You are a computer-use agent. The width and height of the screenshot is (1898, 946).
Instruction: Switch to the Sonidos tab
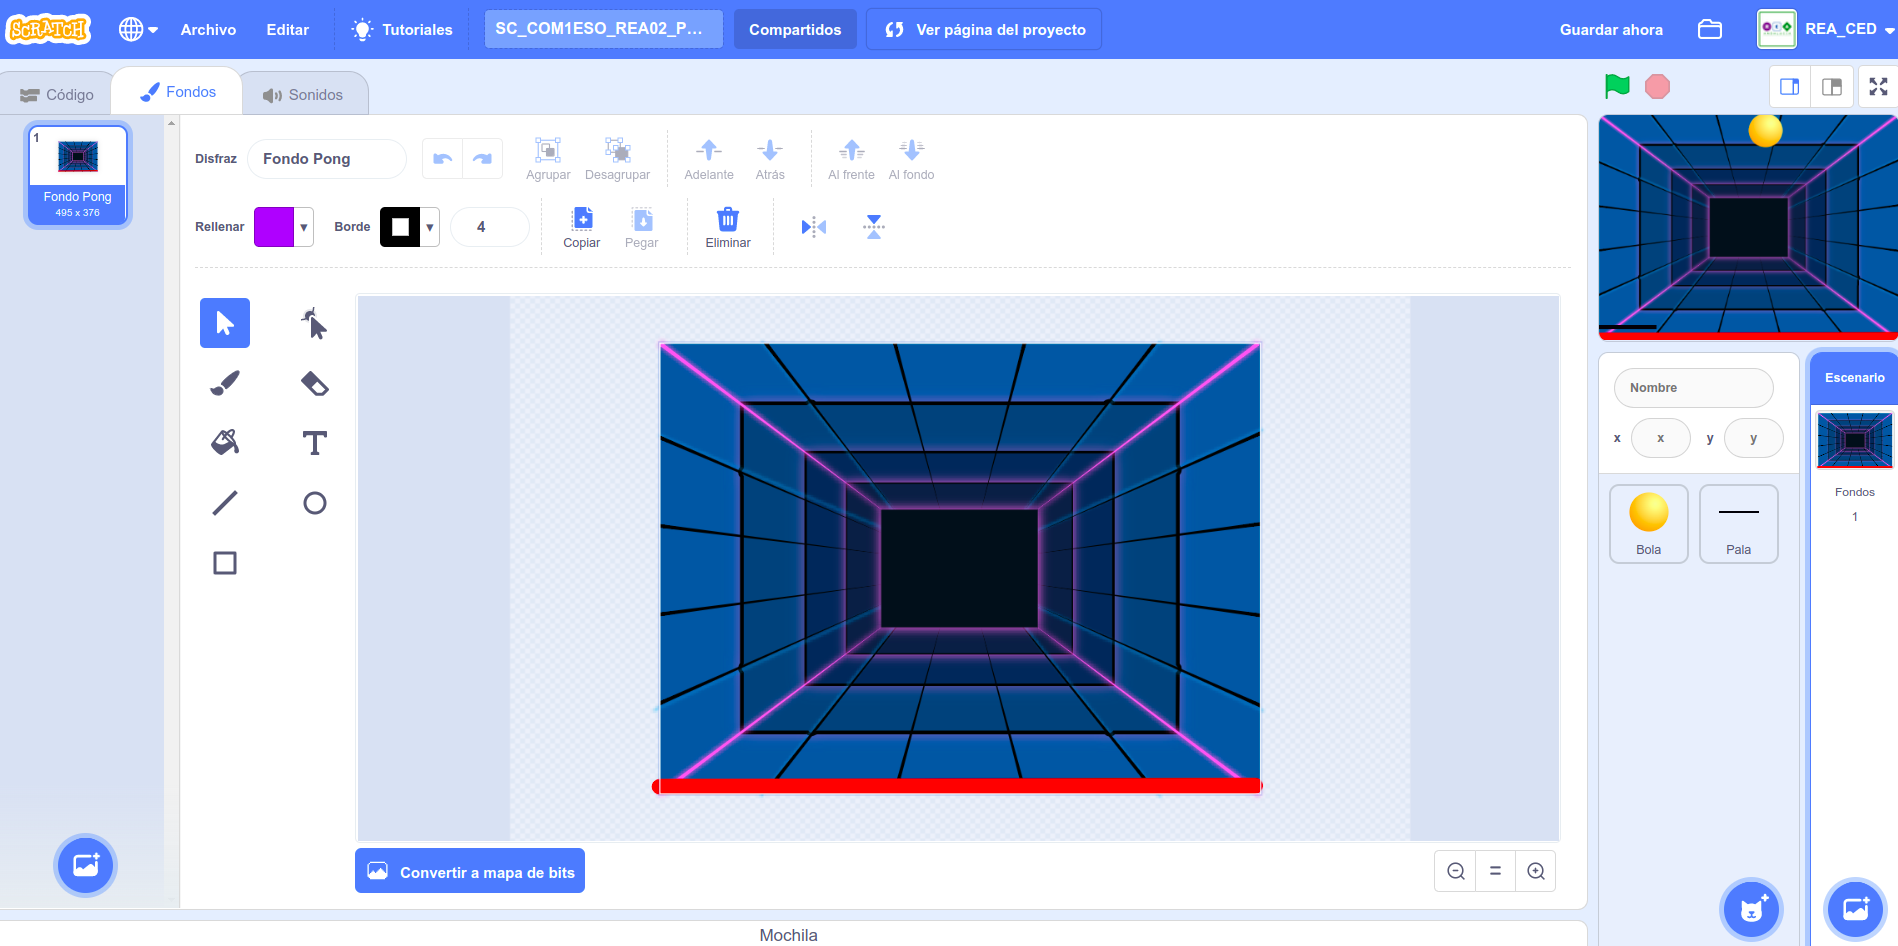[x=303, y=95]
